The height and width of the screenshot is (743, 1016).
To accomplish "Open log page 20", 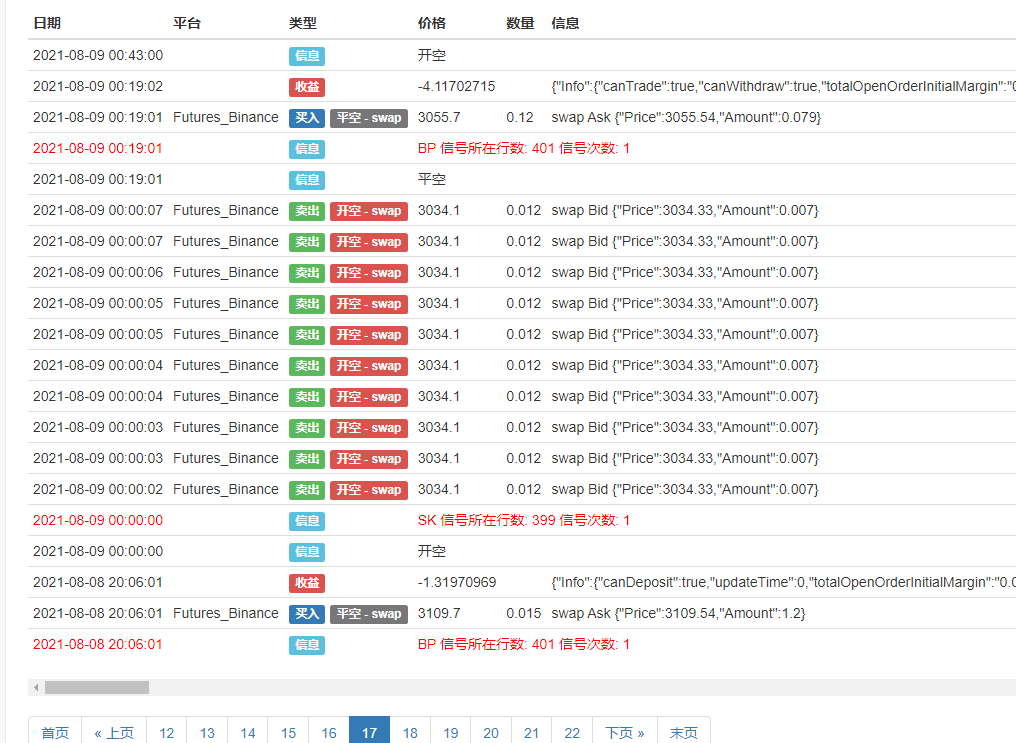I will click(491, 732).
